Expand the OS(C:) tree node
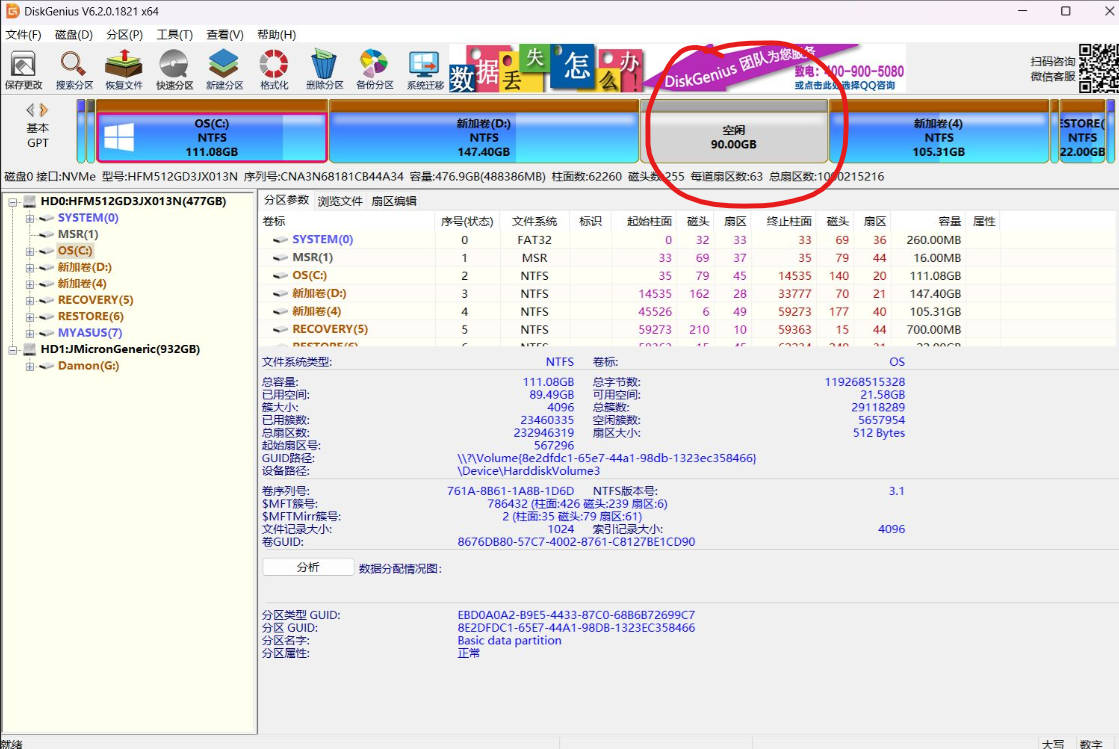Image resolution: width=1119 pixels, height=749 pixels. click(30, 251)
